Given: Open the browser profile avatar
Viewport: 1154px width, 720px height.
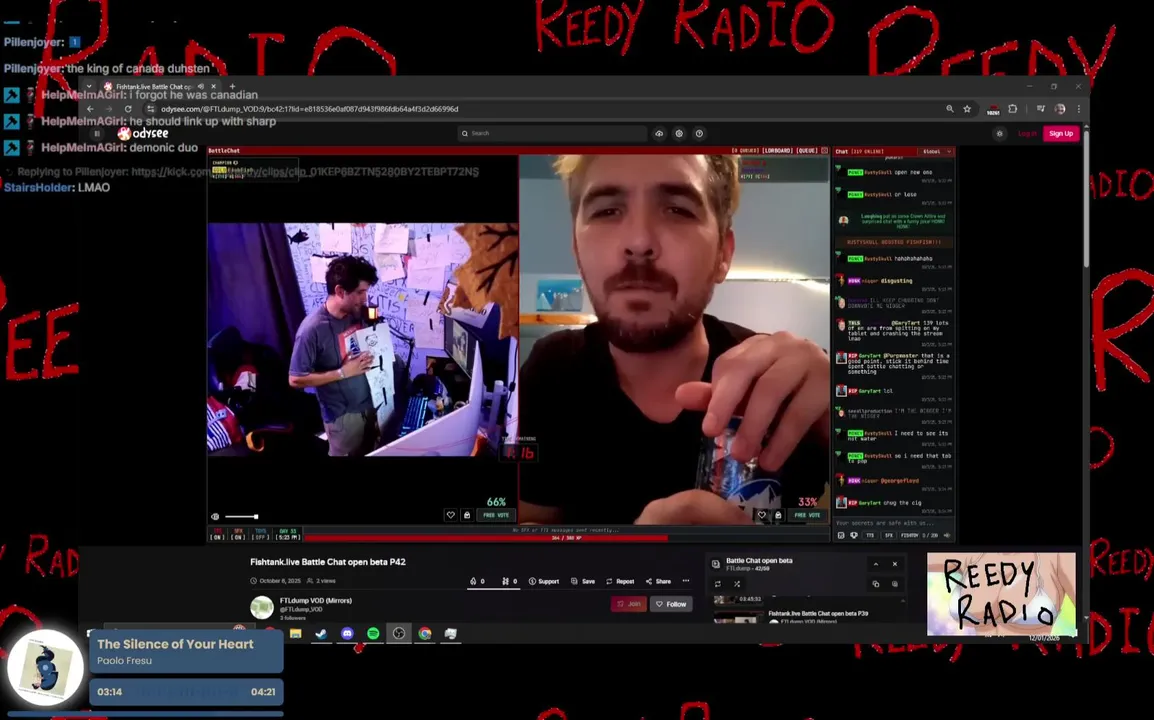Looking at the screenshot, I should coord(1060,109).
